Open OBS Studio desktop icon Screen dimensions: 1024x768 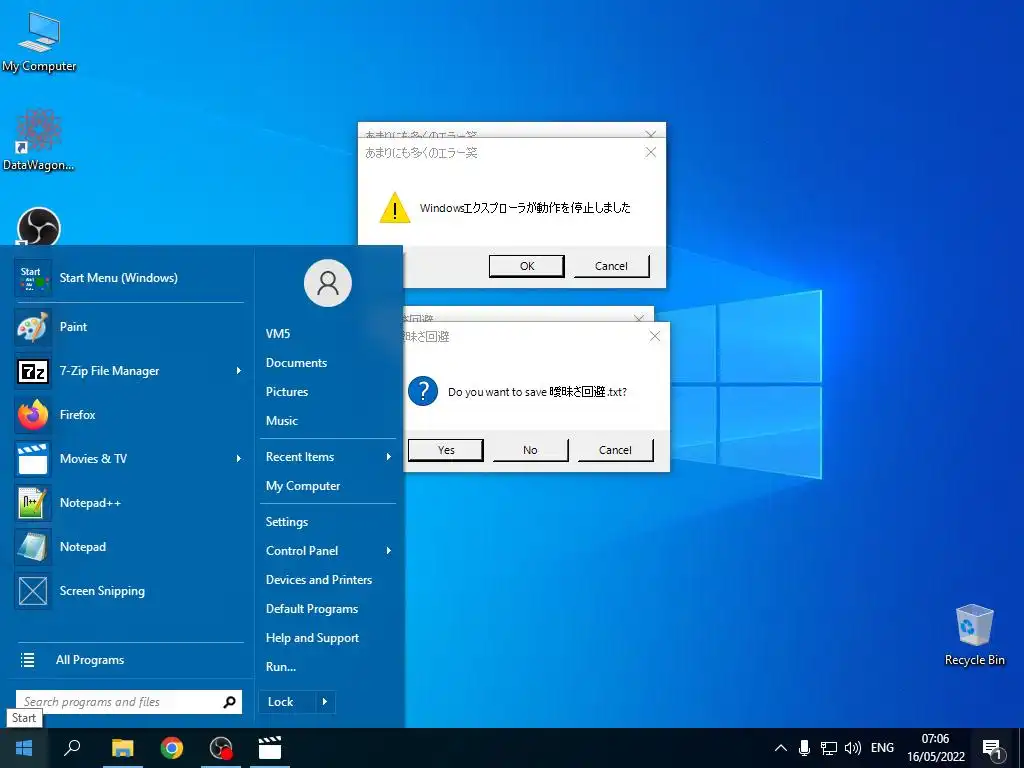click(39, 227)
